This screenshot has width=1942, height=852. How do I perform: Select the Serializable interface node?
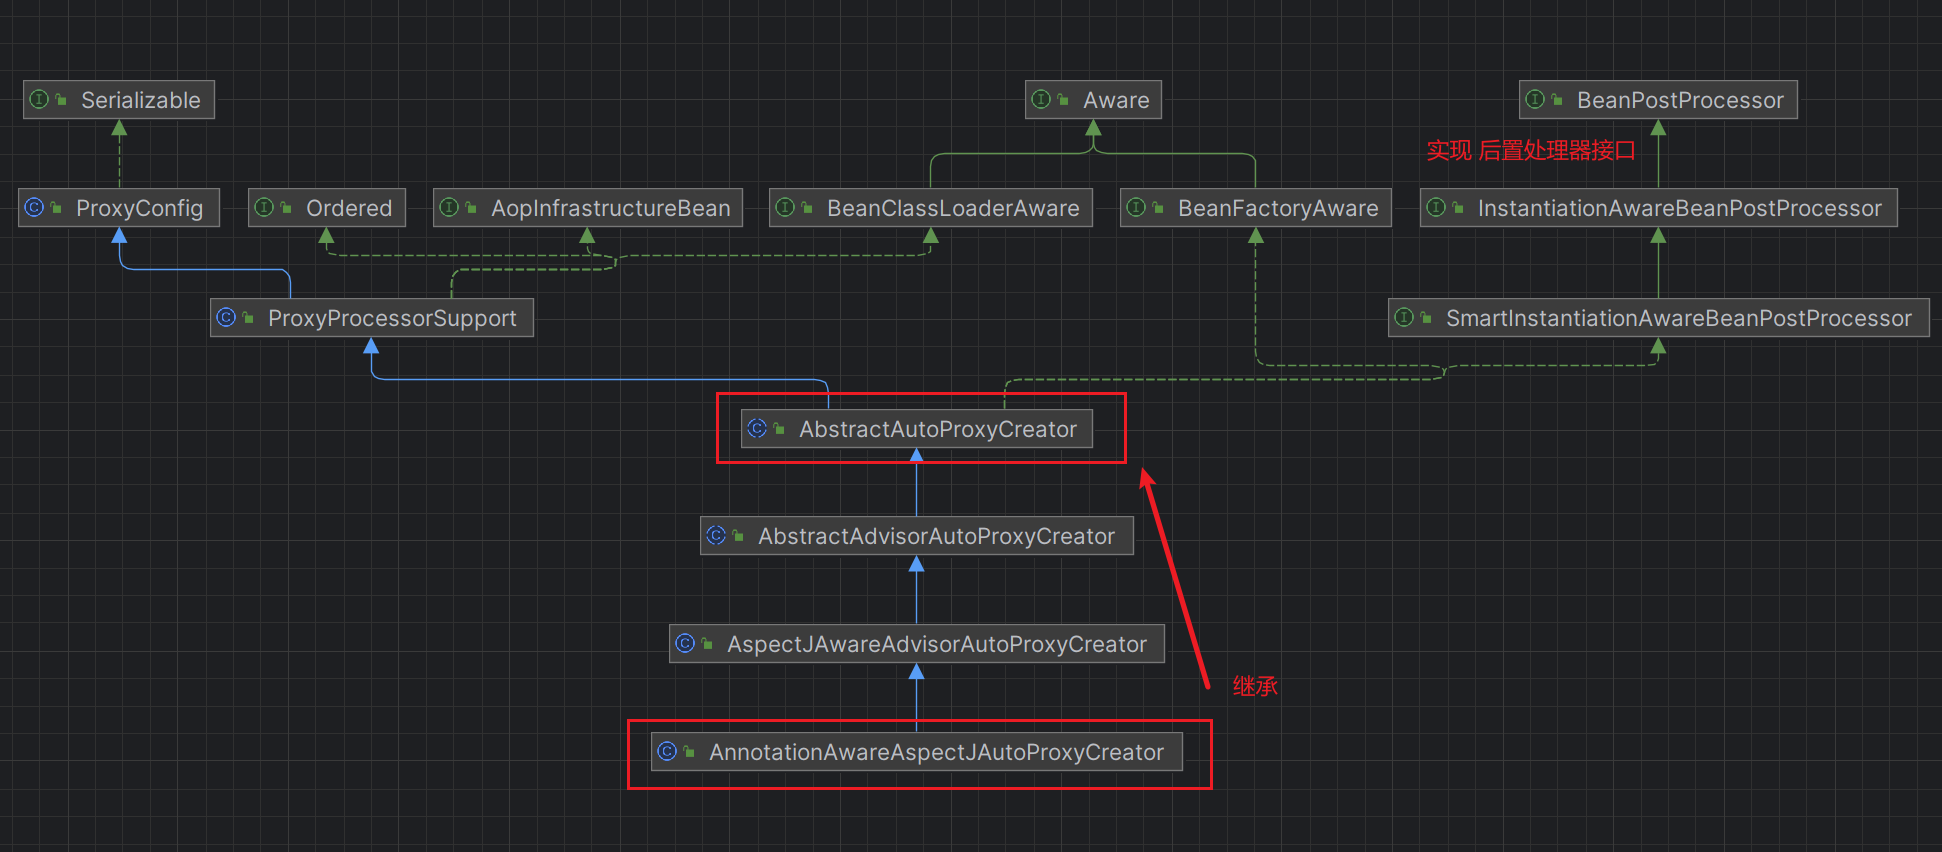coord(119,100)
